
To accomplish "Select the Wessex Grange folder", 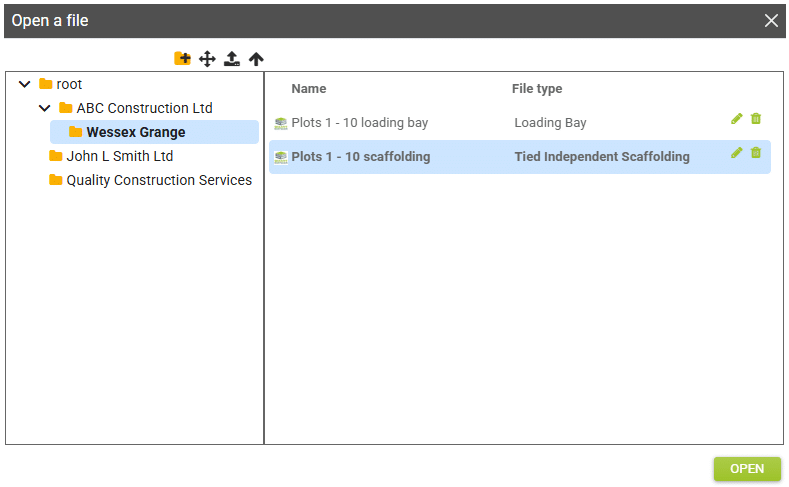I will pos(135,132).
